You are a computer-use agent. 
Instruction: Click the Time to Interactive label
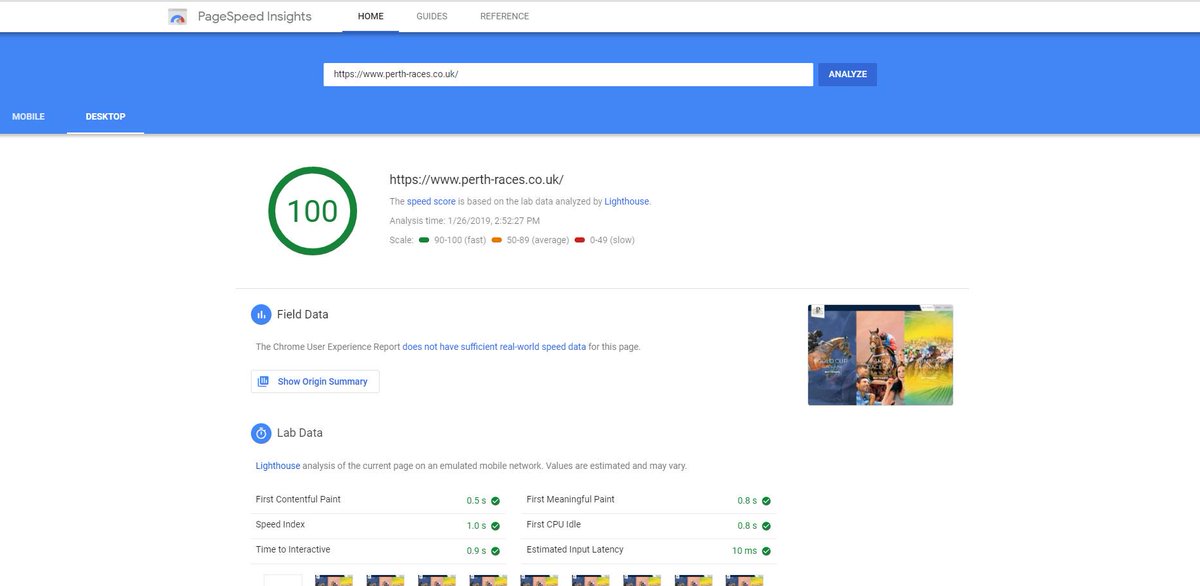click(293, 549)
